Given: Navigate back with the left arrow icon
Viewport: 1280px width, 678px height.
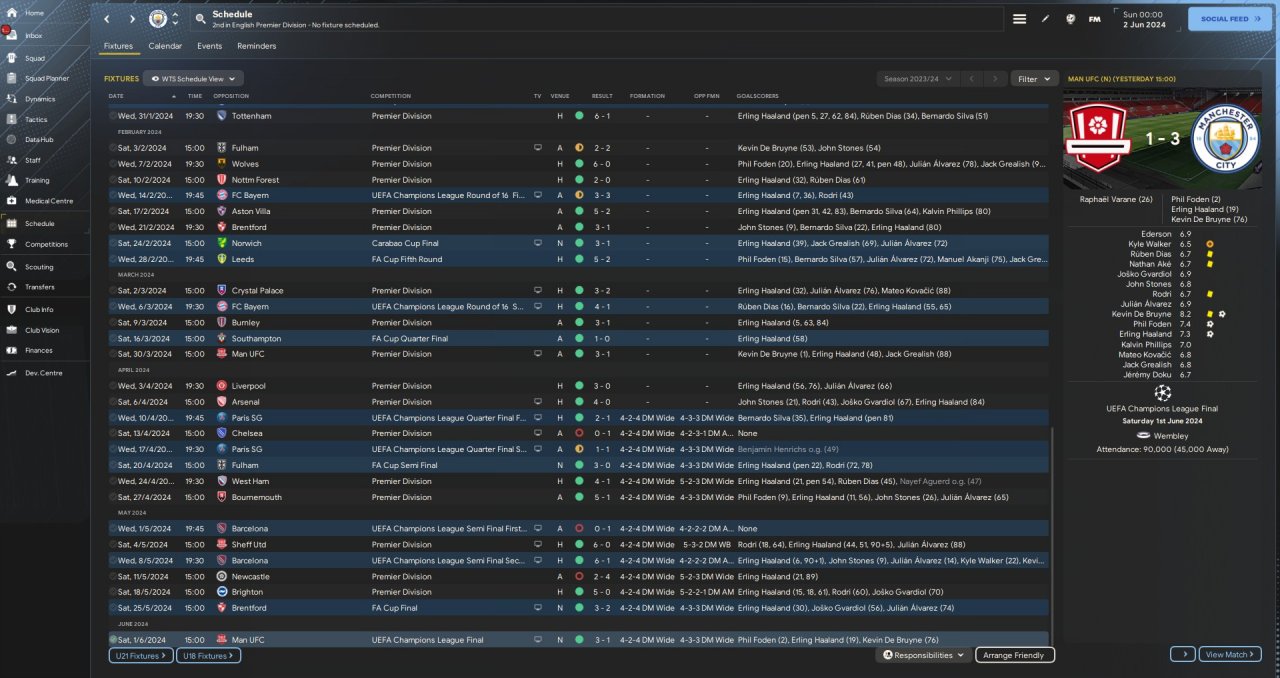Looking at the screenshot, I should [x=107, y=19].
